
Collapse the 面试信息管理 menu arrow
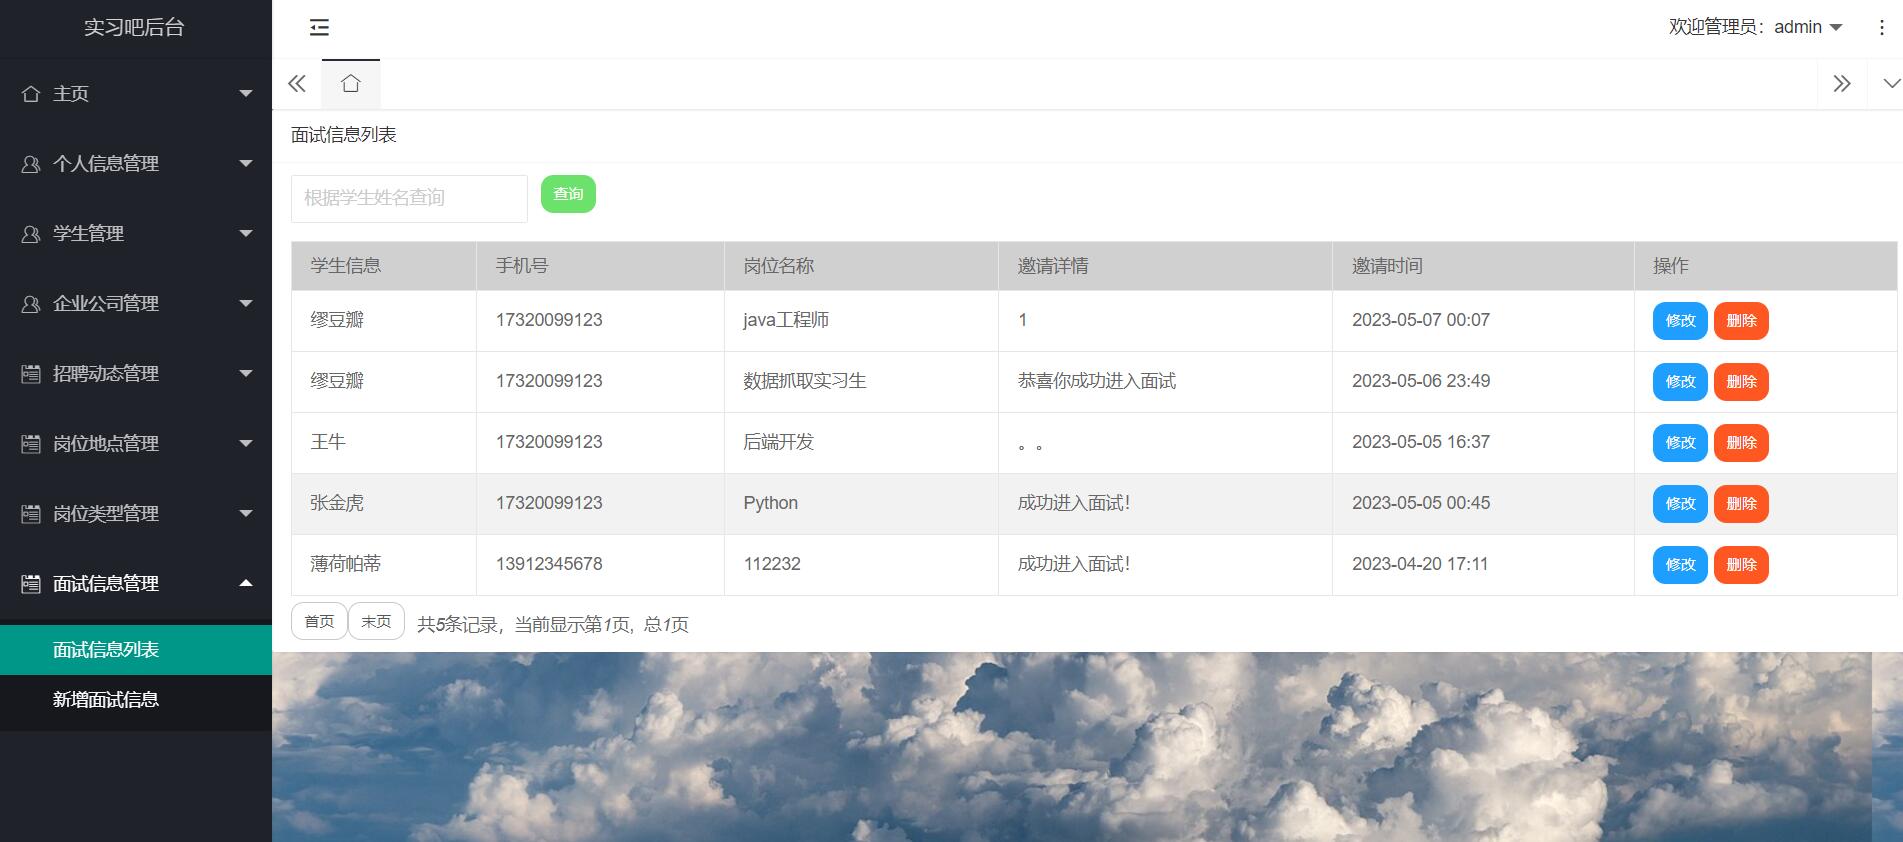click(x=246, y=582)
